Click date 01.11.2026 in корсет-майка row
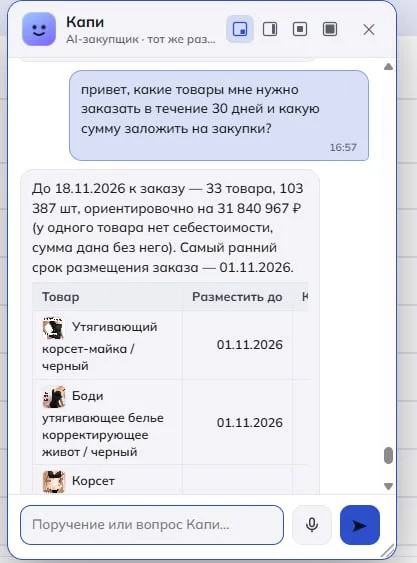The width and height of the screenshot is (417, 563). point(250,345)
